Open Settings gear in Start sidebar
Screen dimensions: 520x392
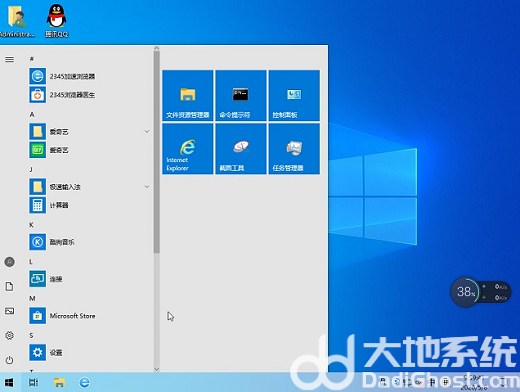coord(9,335)
